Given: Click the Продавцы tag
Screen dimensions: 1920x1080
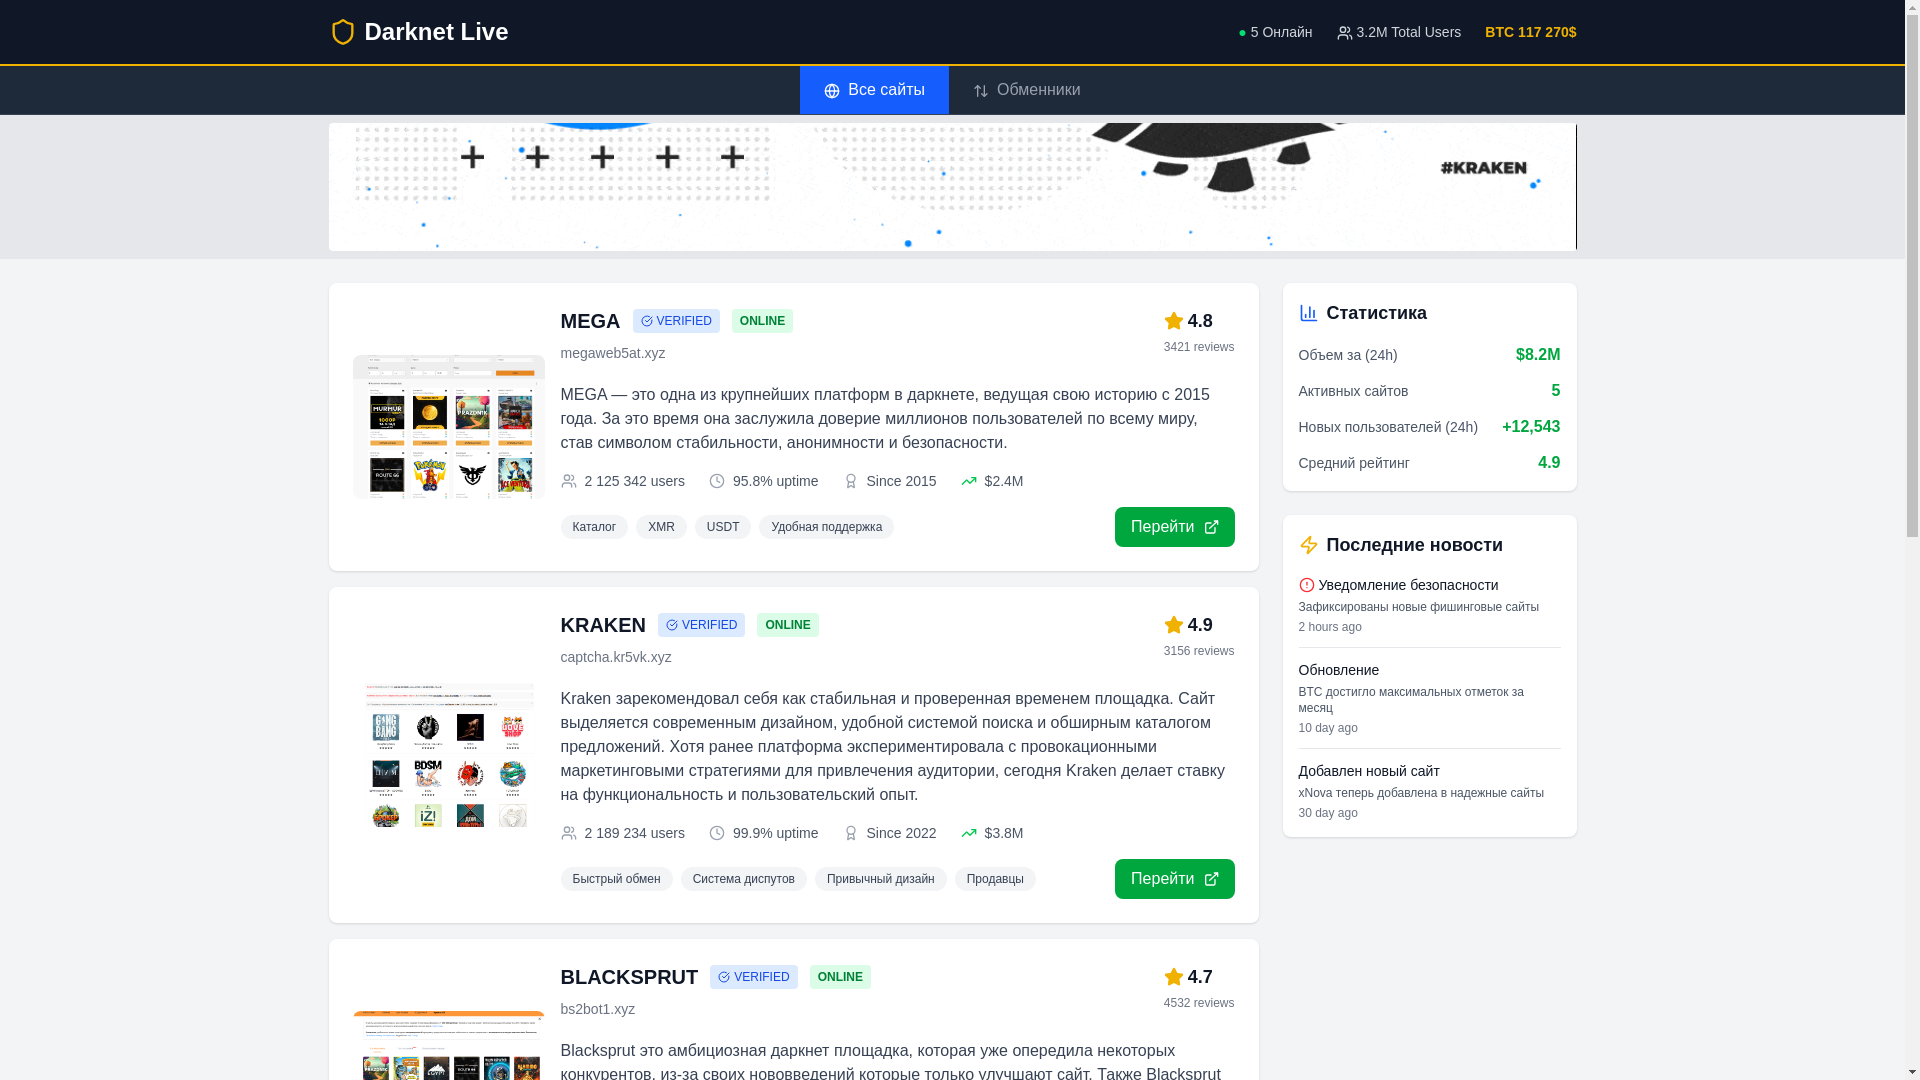Looking at the screenshot, I should [995, 879].
